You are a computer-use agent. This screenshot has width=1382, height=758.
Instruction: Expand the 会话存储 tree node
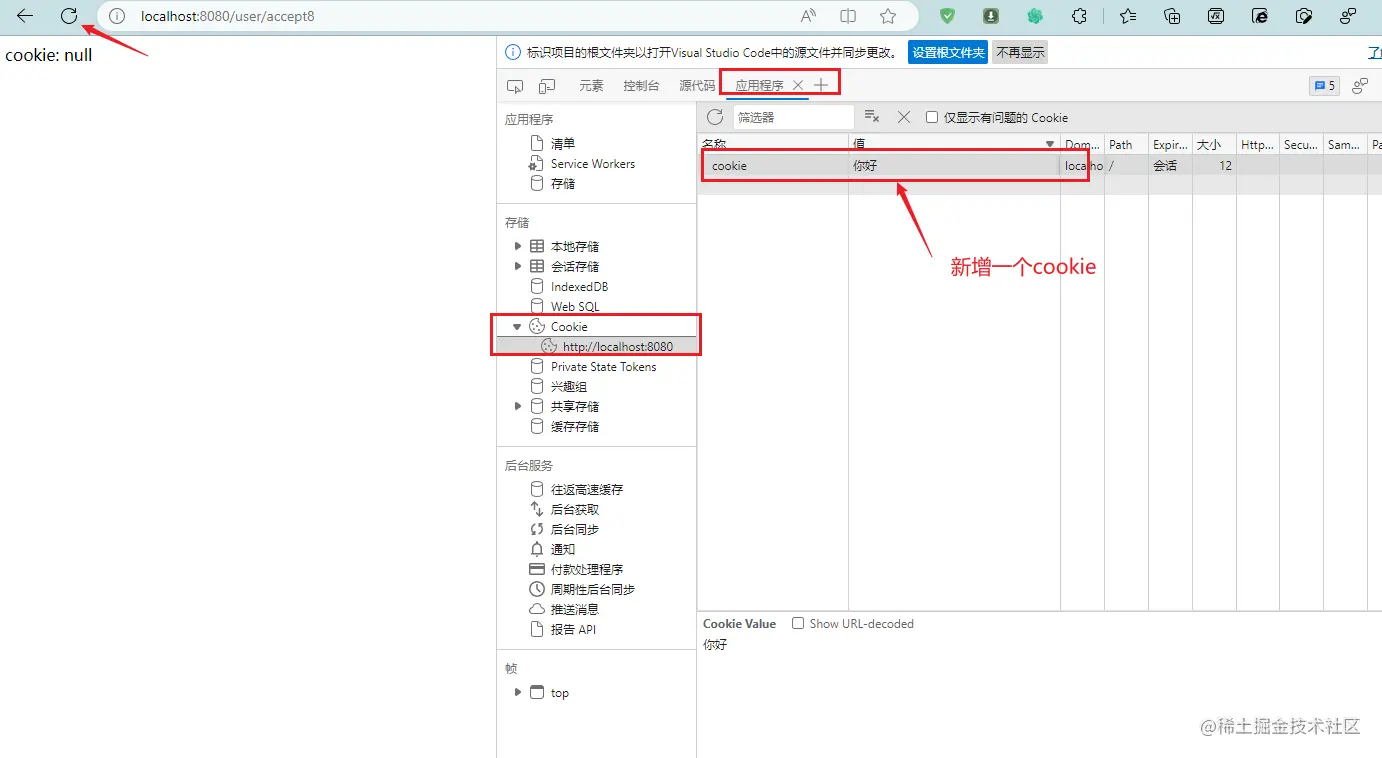click(x=518, y=266)
